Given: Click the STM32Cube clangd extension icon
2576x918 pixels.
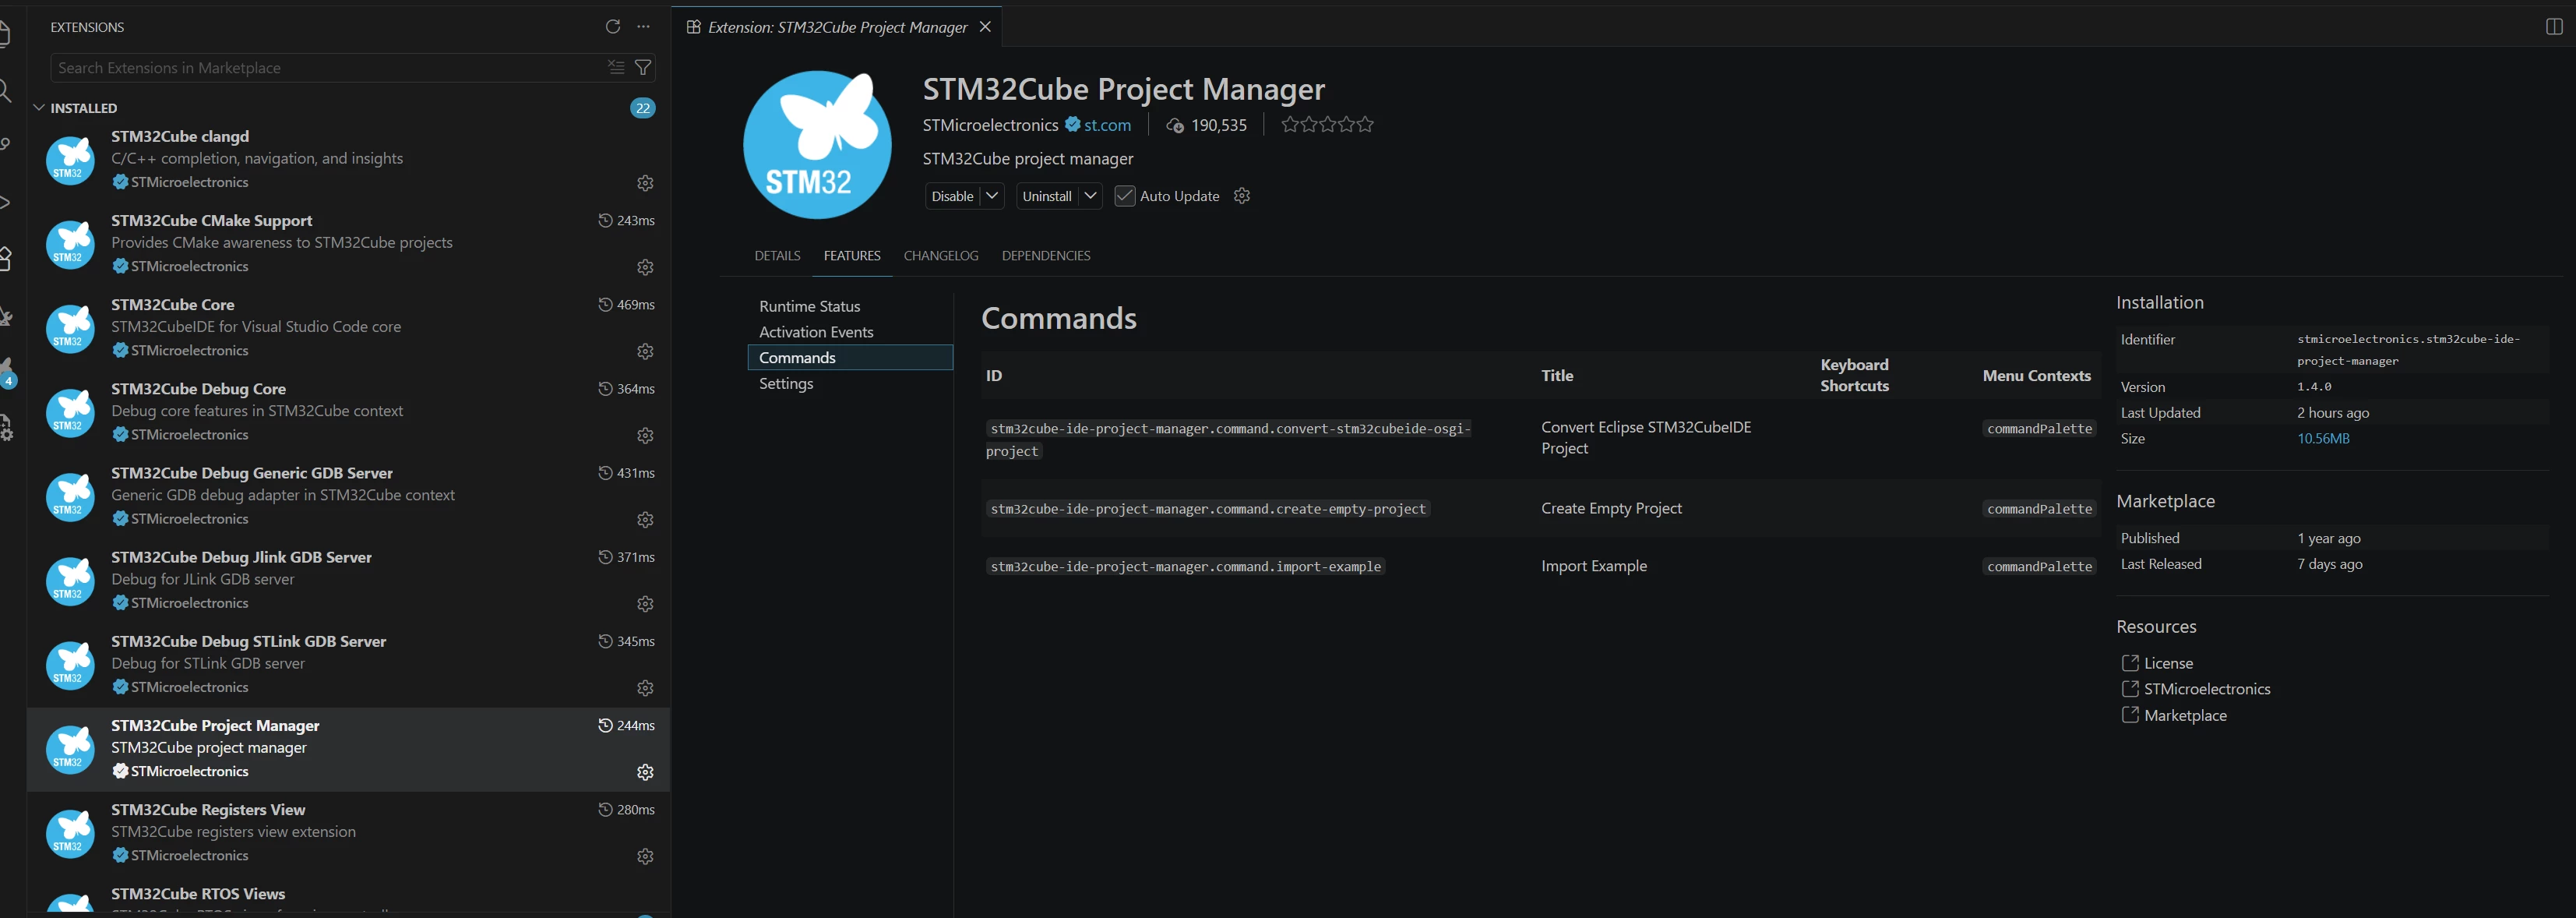Looking at the screenshot, I should [71, 160].
